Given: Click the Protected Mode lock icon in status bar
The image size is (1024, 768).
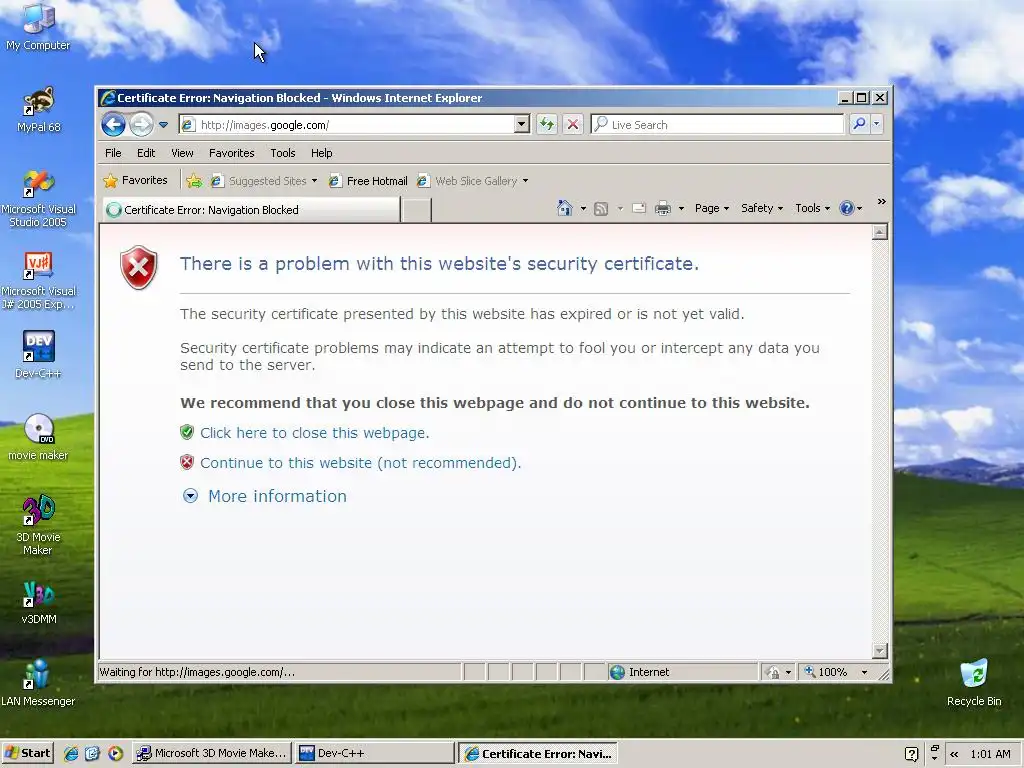Looking at the screenshot, I should pos(773,672).
